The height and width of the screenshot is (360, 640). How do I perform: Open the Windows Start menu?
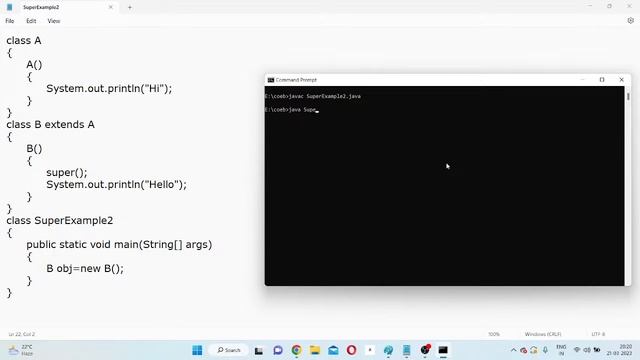tap(197, 350)
